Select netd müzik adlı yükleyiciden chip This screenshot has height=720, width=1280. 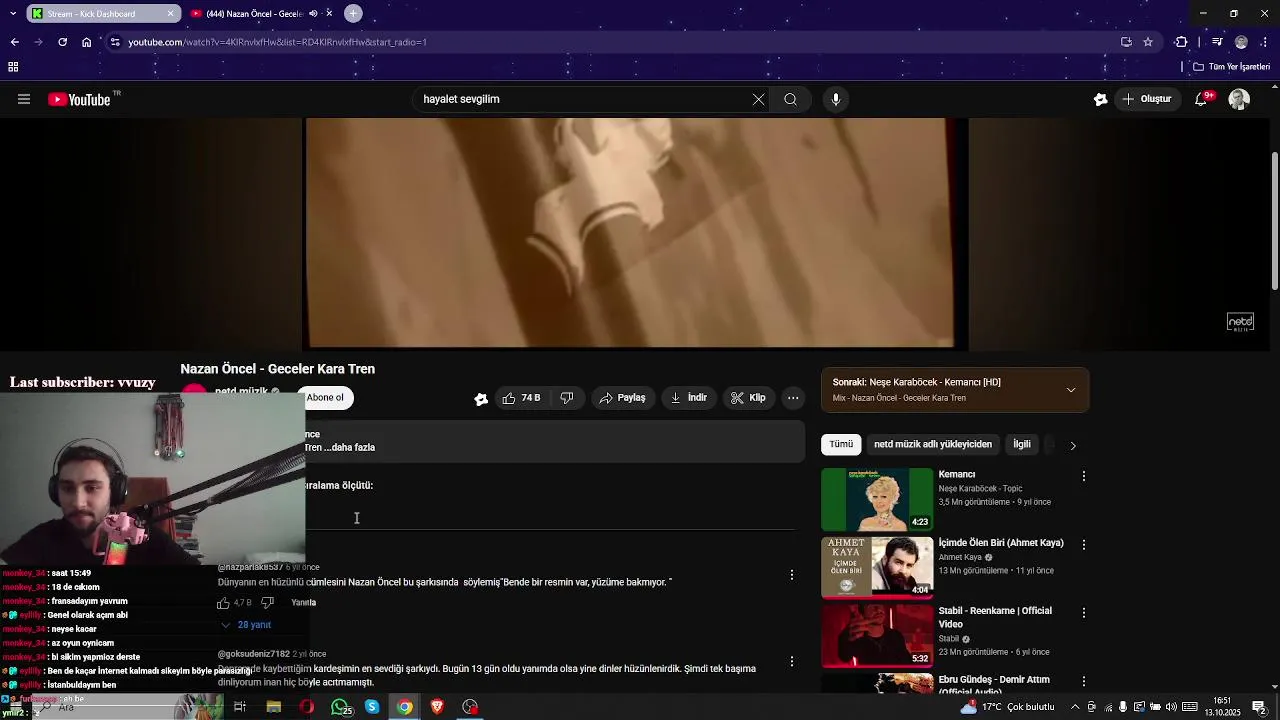click(x=933, y=444)
